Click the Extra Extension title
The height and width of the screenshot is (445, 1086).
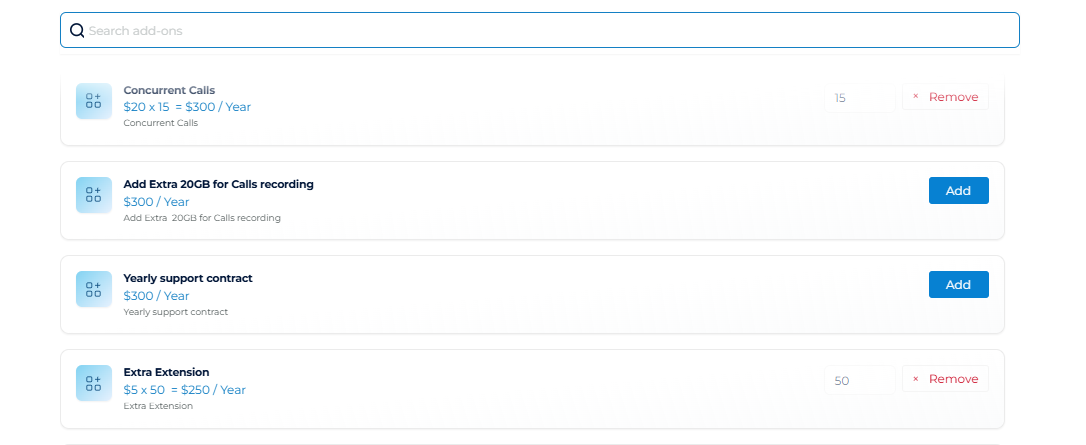coord(166,372)
